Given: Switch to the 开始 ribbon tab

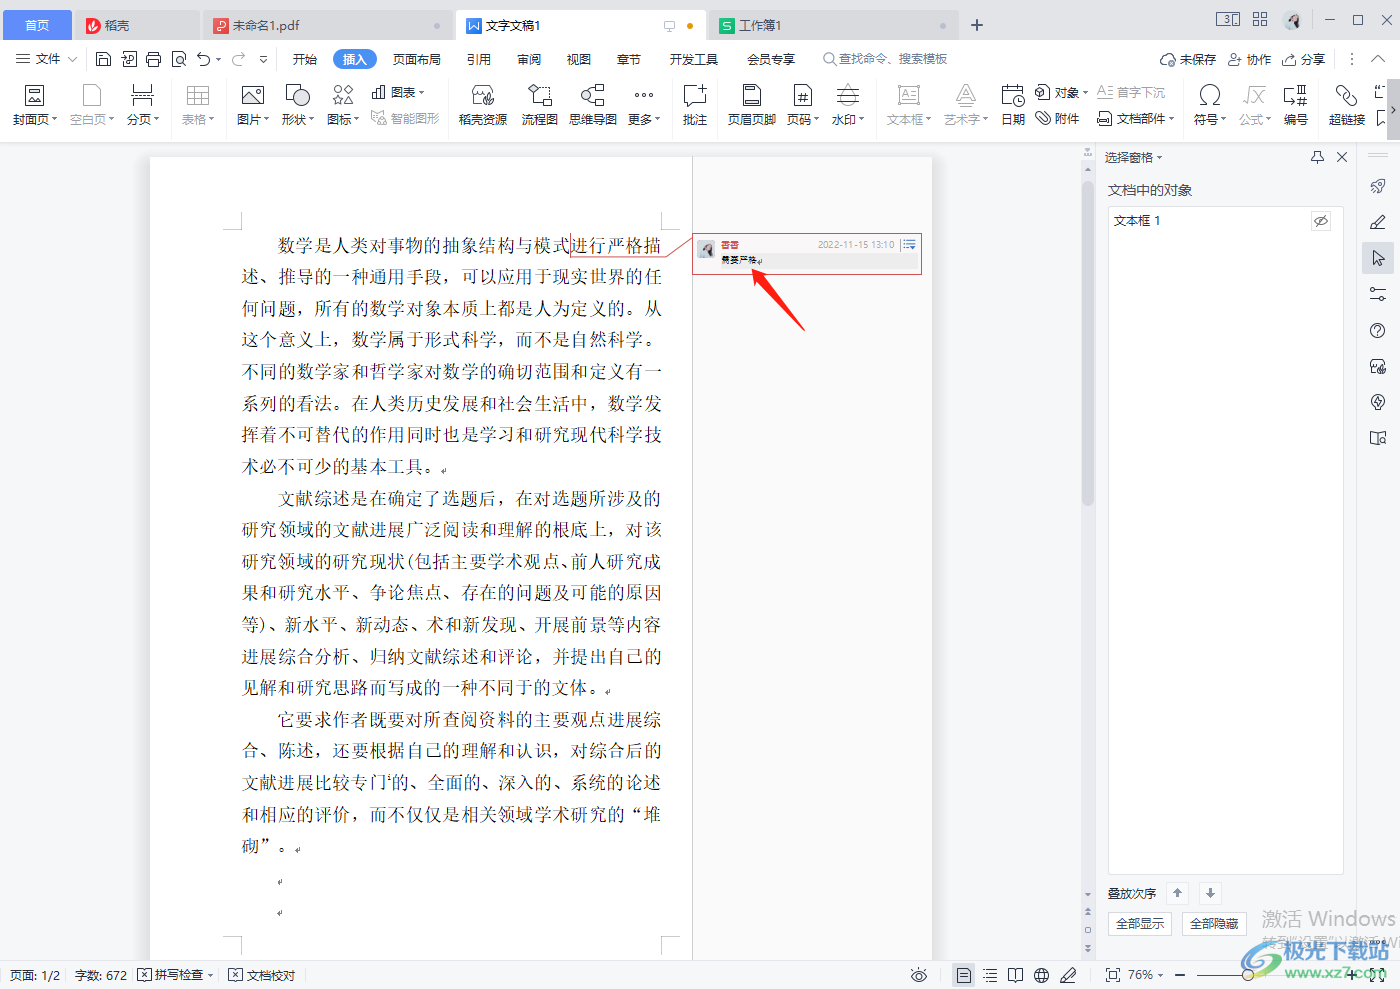Looking at the screenshot, I should click(x=305, y=59).
